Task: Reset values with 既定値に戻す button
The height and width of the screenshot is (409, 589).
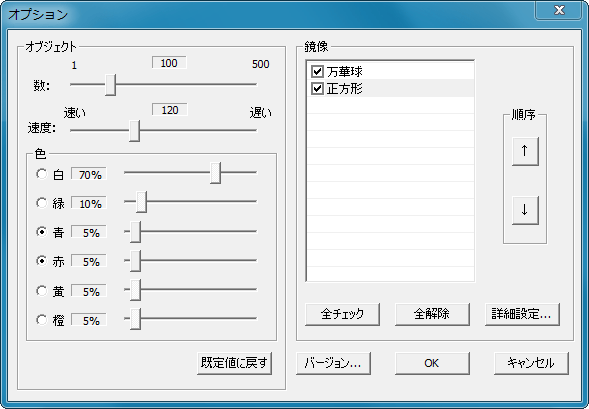Action: pos(234,363)
